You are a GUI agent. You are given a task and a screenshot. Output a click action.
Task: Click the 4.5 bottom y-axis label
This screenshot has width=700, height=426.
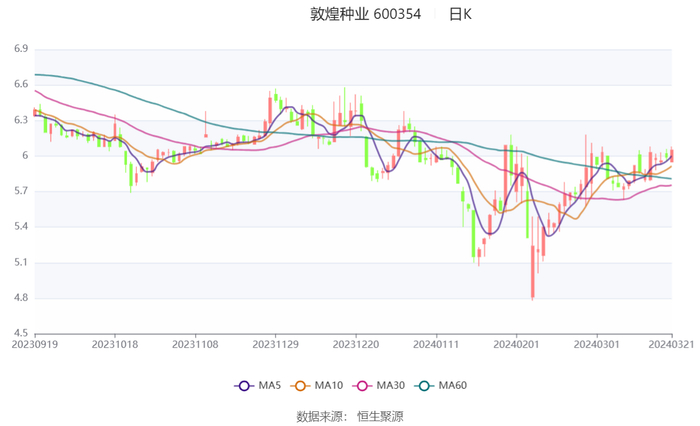[x=20, y=333]
